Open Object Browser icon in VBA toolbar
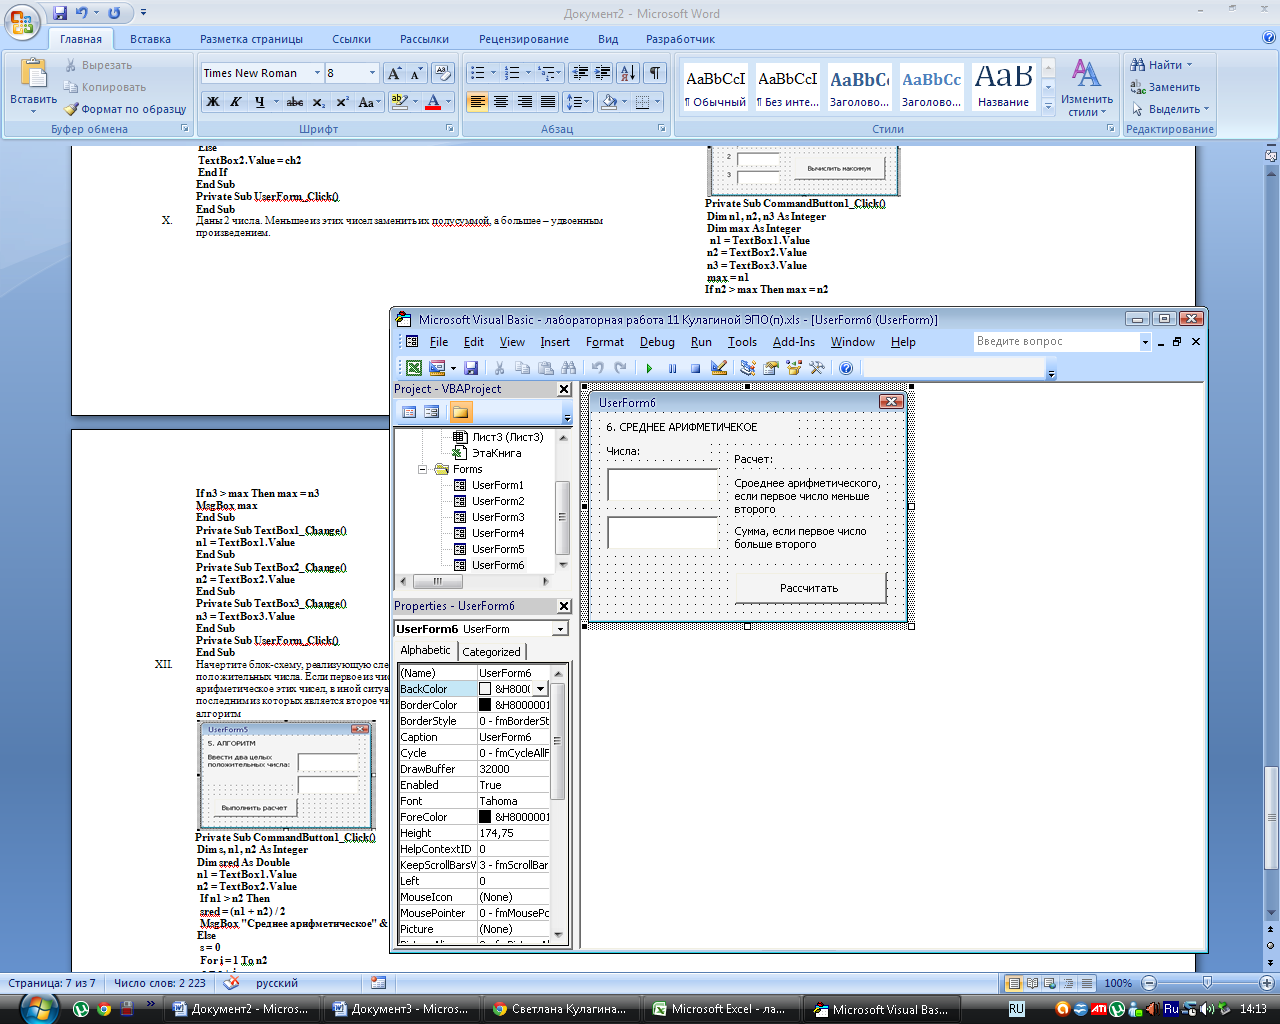1280x1024 pixels. (794, 368)
